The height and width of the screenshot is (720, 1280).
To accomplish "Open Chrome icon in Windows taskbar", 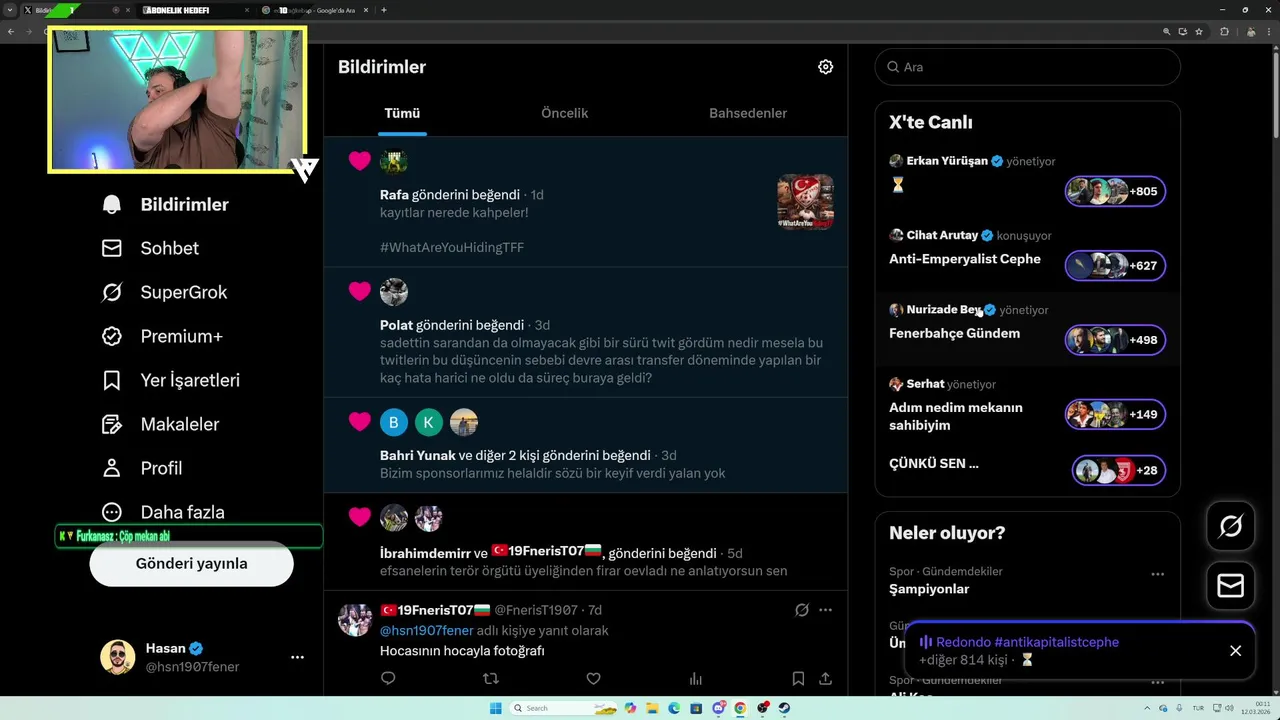I will [x=740, y=708].
